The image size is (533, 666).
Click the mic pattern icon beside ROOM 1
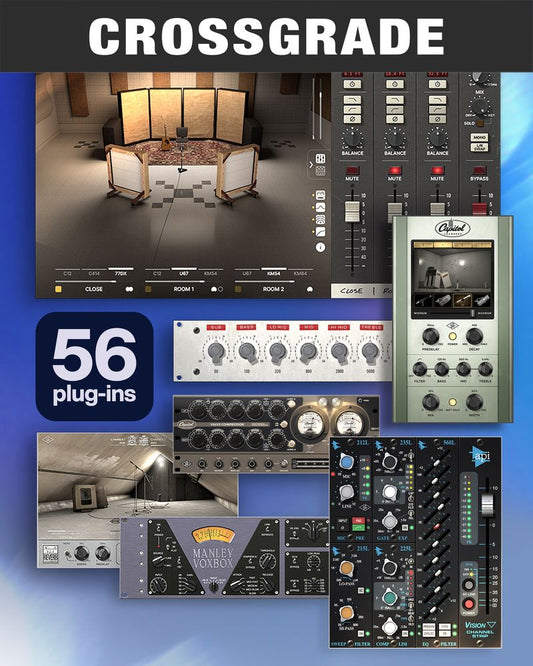217,289
